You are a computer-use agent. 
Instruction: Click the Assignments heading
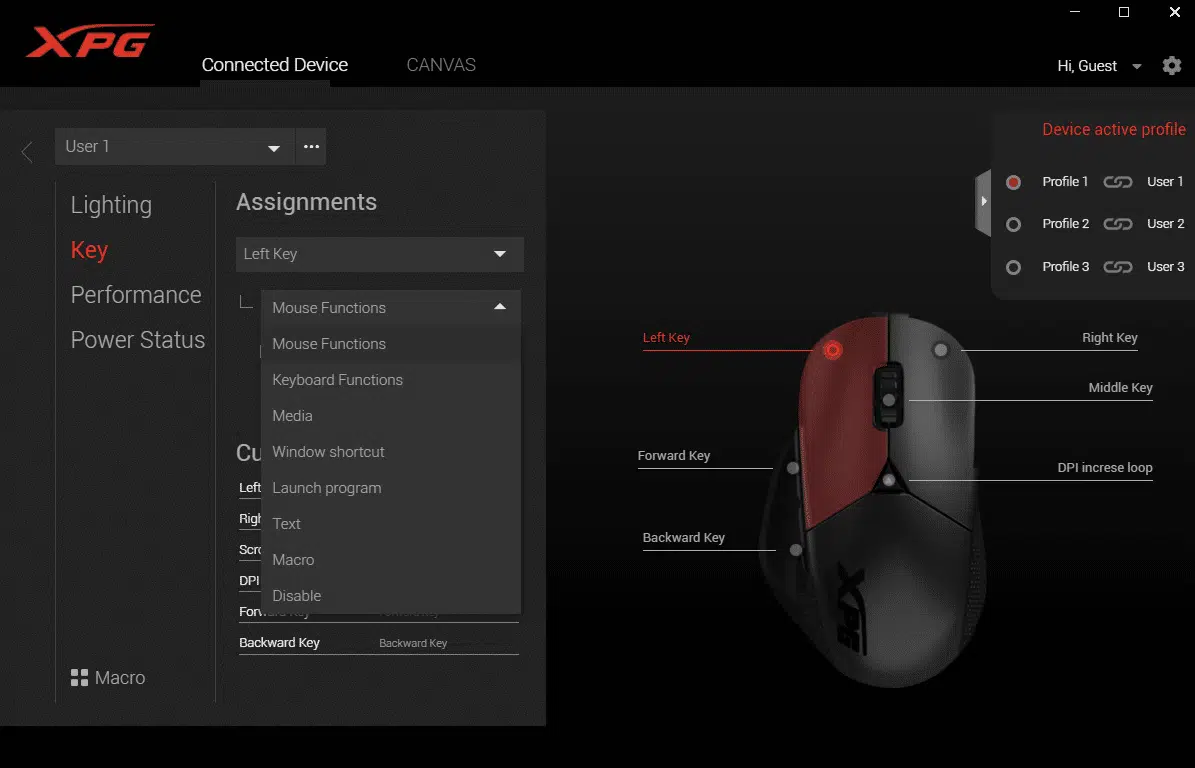click(306, 202)
